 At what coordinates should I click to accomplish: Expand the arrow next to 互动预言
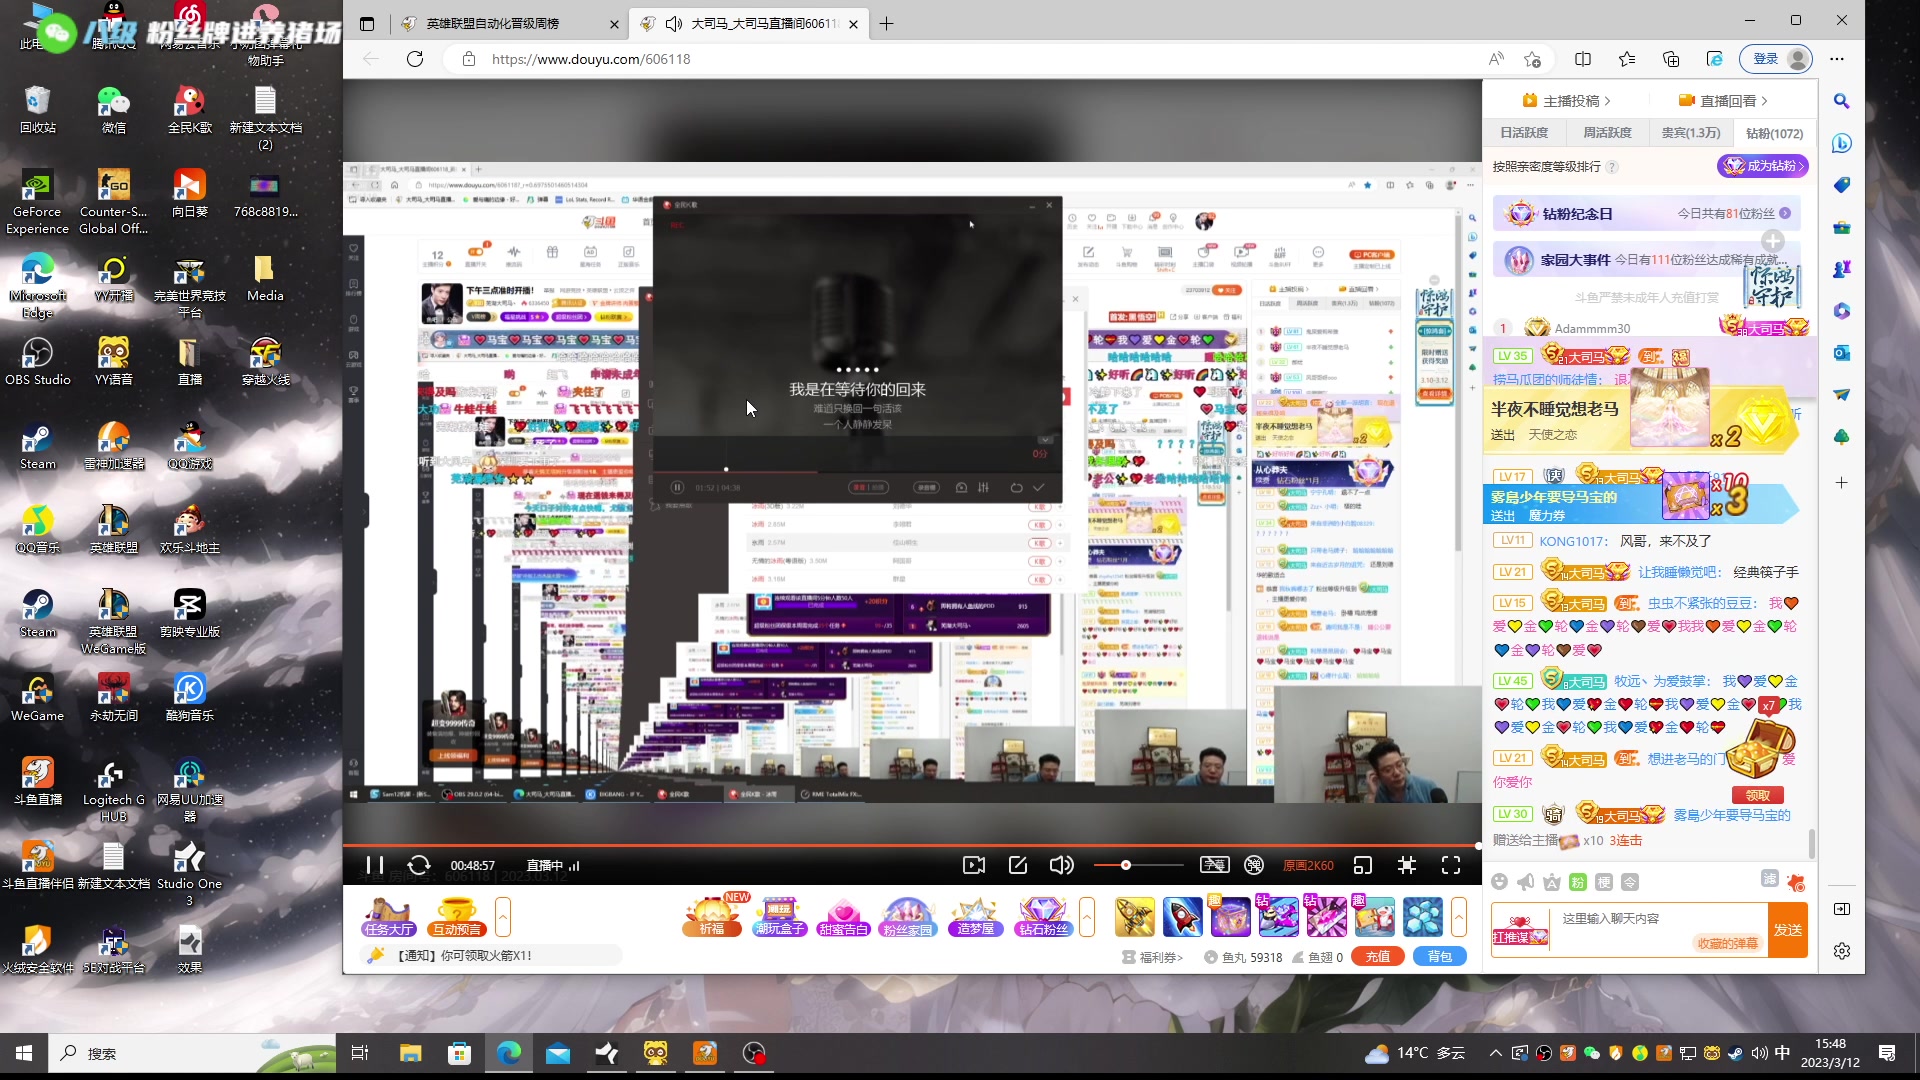(503, 917)
